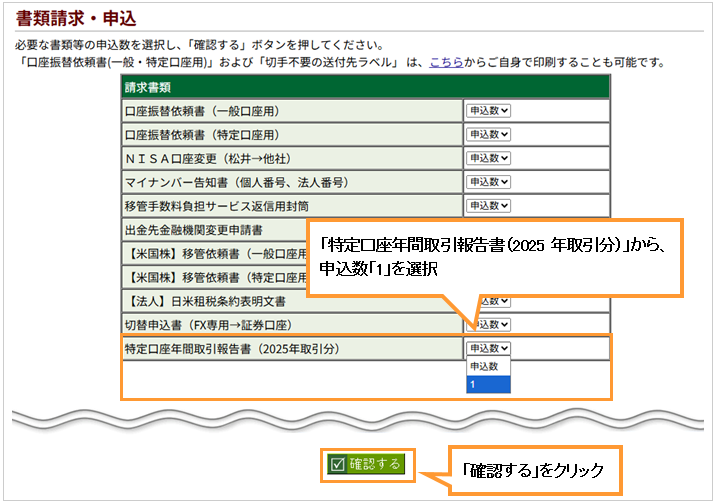Open 申込数 dropdown for 口座振替依頼書（特定口座用）

tap(488, 134)
